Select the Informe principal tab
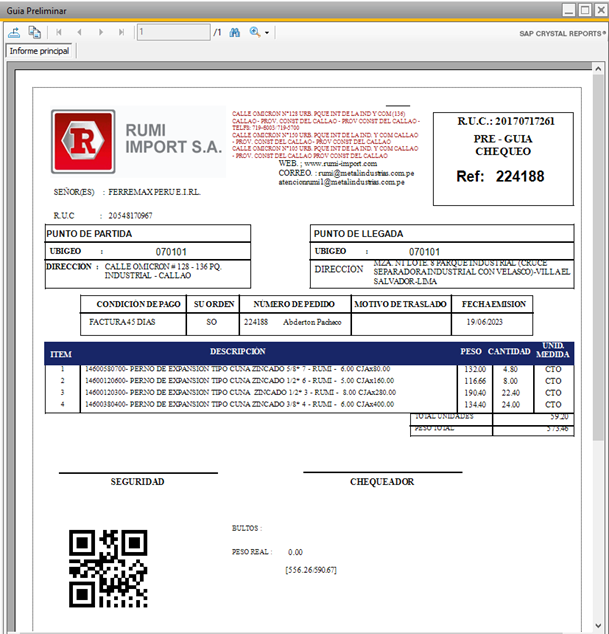Image resolution: width=609 pixels, height=634 pixels. point(39,51)
